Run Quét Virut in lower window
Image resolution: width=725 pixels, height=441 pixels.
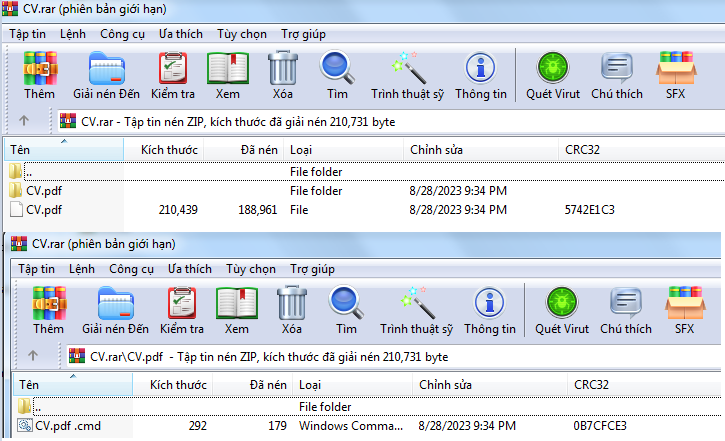coord(562,302)
